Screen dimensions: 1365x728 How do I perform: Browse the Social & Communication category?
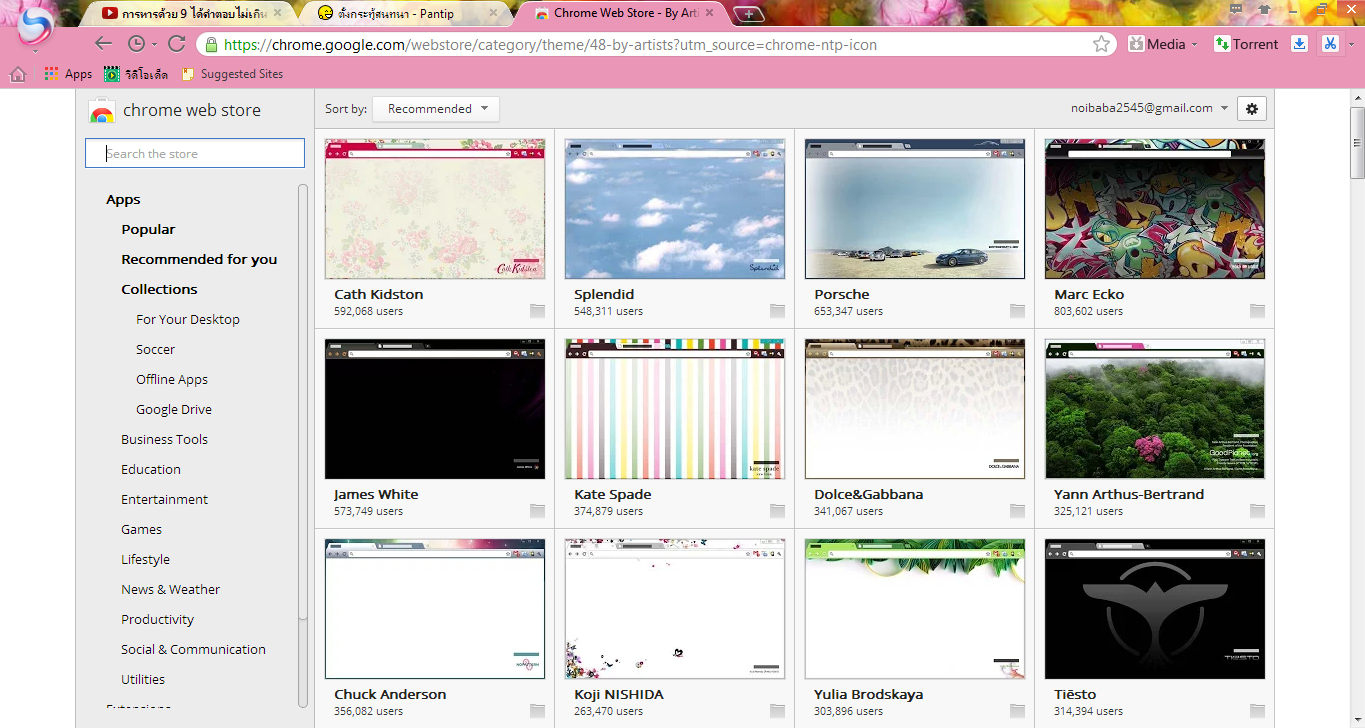(193, 650)
